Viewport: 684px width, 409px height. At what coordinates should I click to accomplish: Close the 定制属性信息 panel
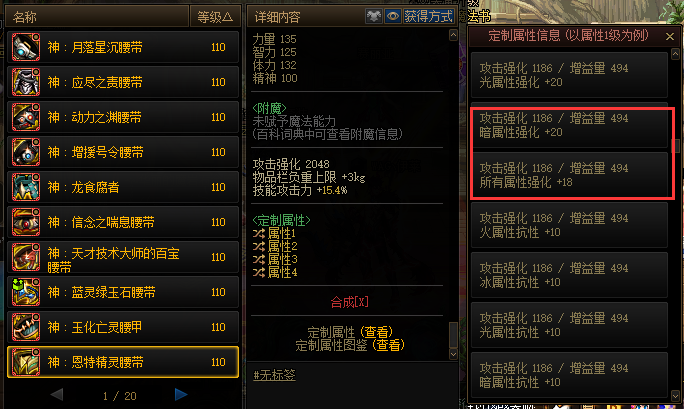point(670,37)
